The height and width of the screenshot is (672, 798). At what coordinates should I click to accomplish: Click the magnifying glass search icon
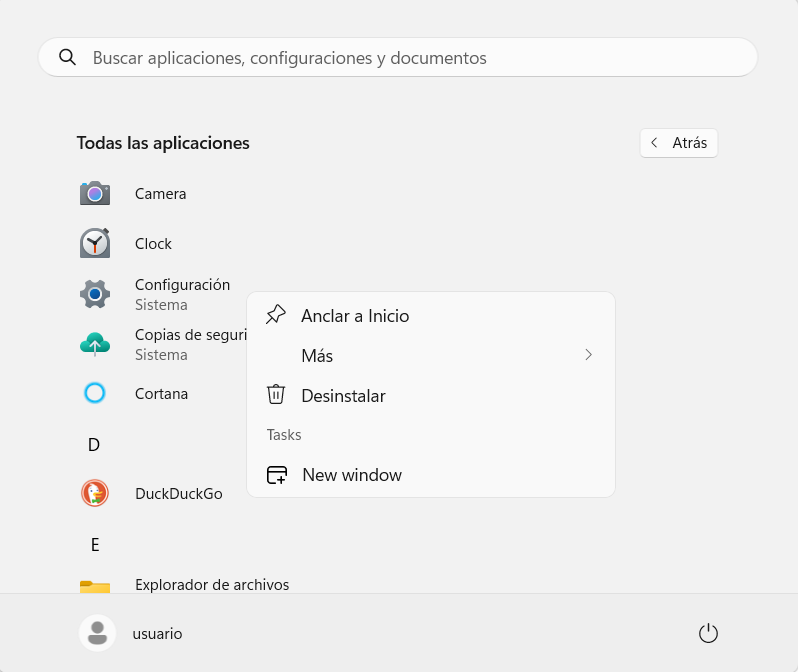tap(68, 57)
